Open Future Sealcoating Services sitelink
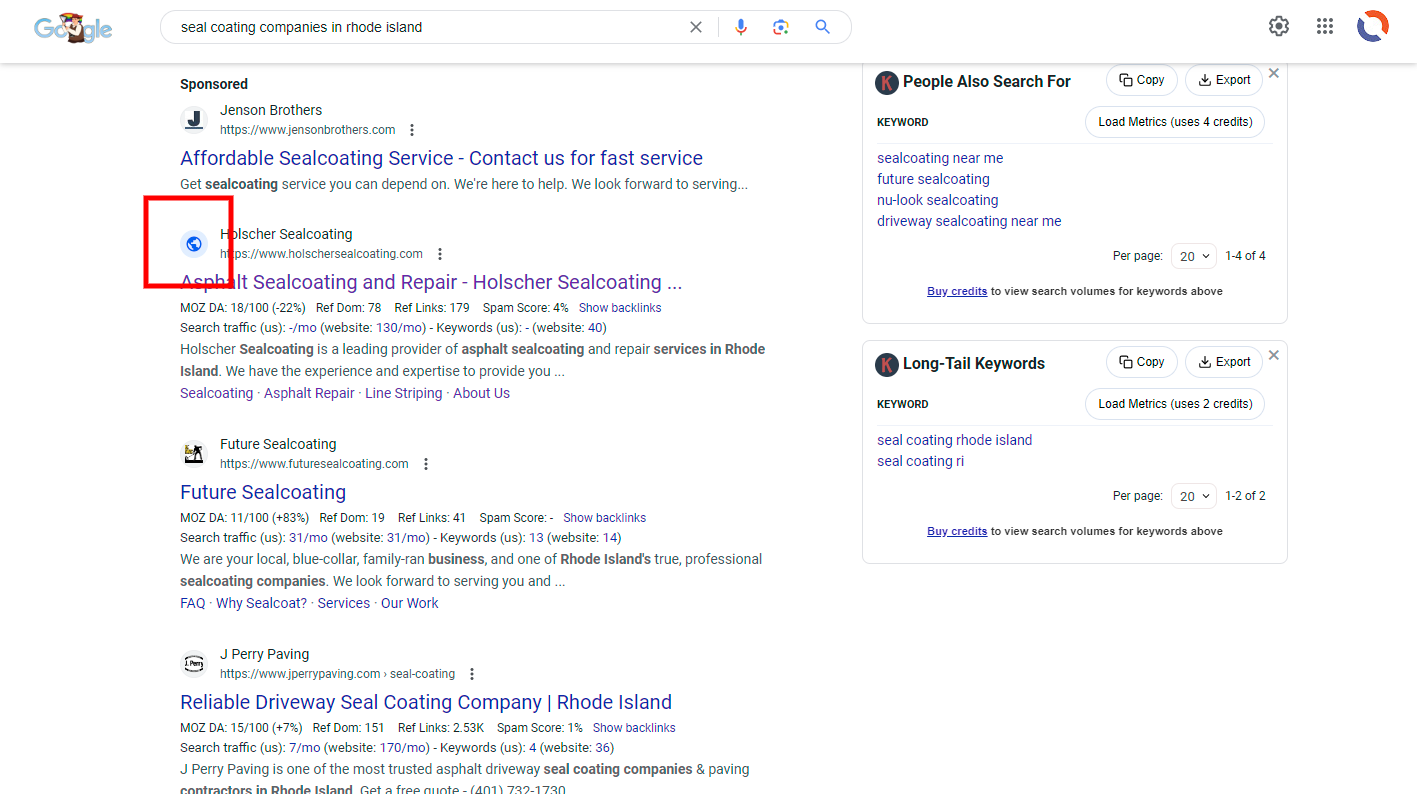Screen dimensions: 1417x794 343,603
